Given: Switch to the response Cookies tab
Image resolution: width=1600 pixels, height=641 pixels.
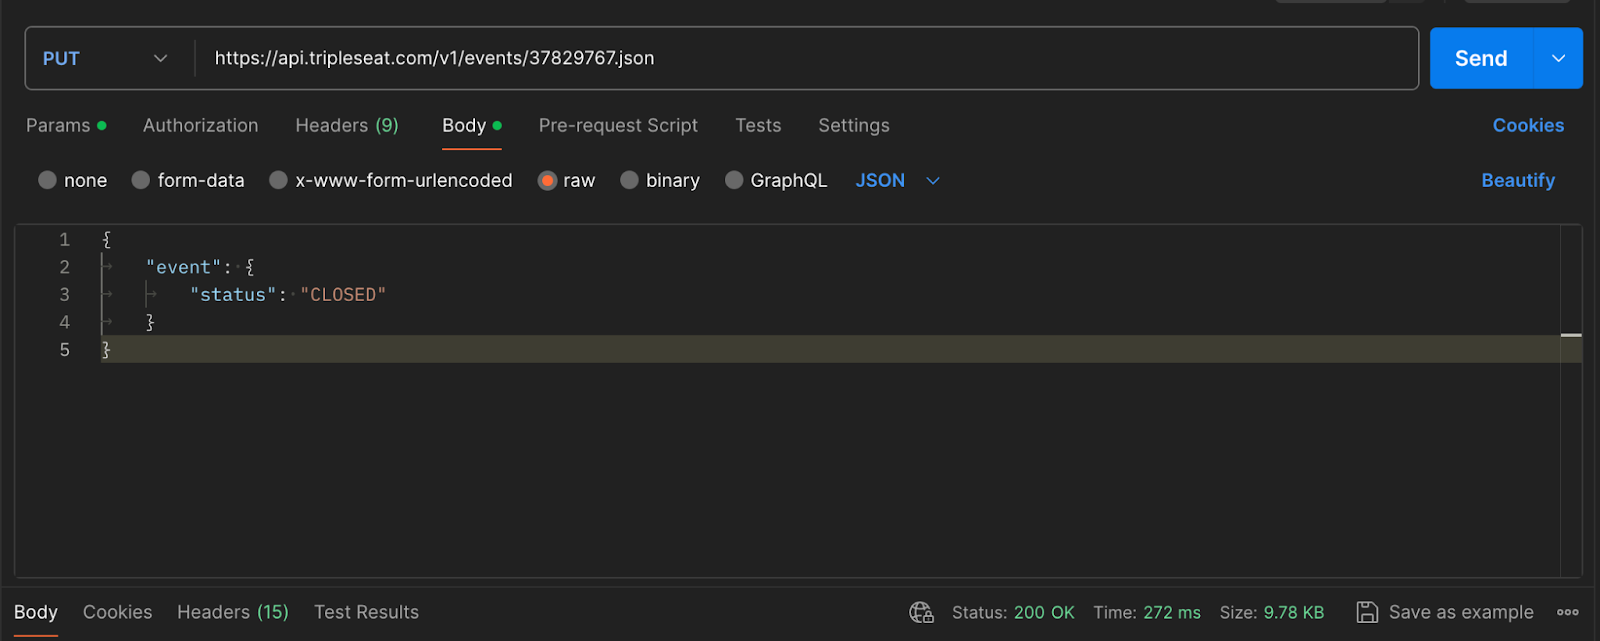Looking at the screenshot, I should click(x=117, y=611).
